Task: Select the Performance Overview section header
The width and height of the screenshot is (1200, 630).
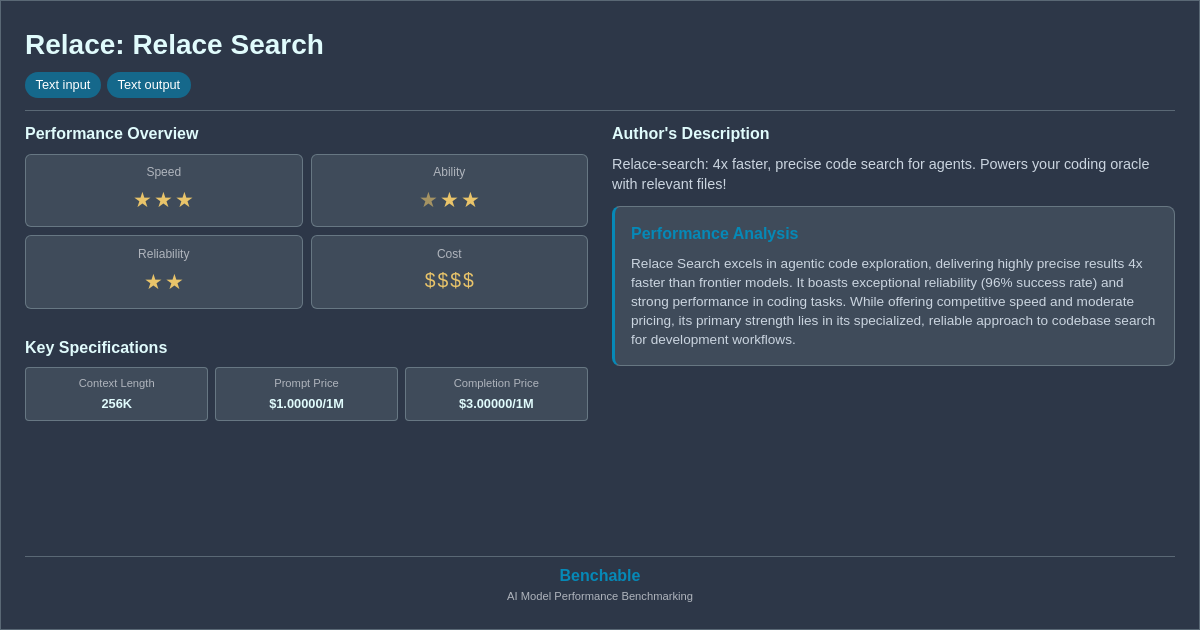Action: [111, 133]
